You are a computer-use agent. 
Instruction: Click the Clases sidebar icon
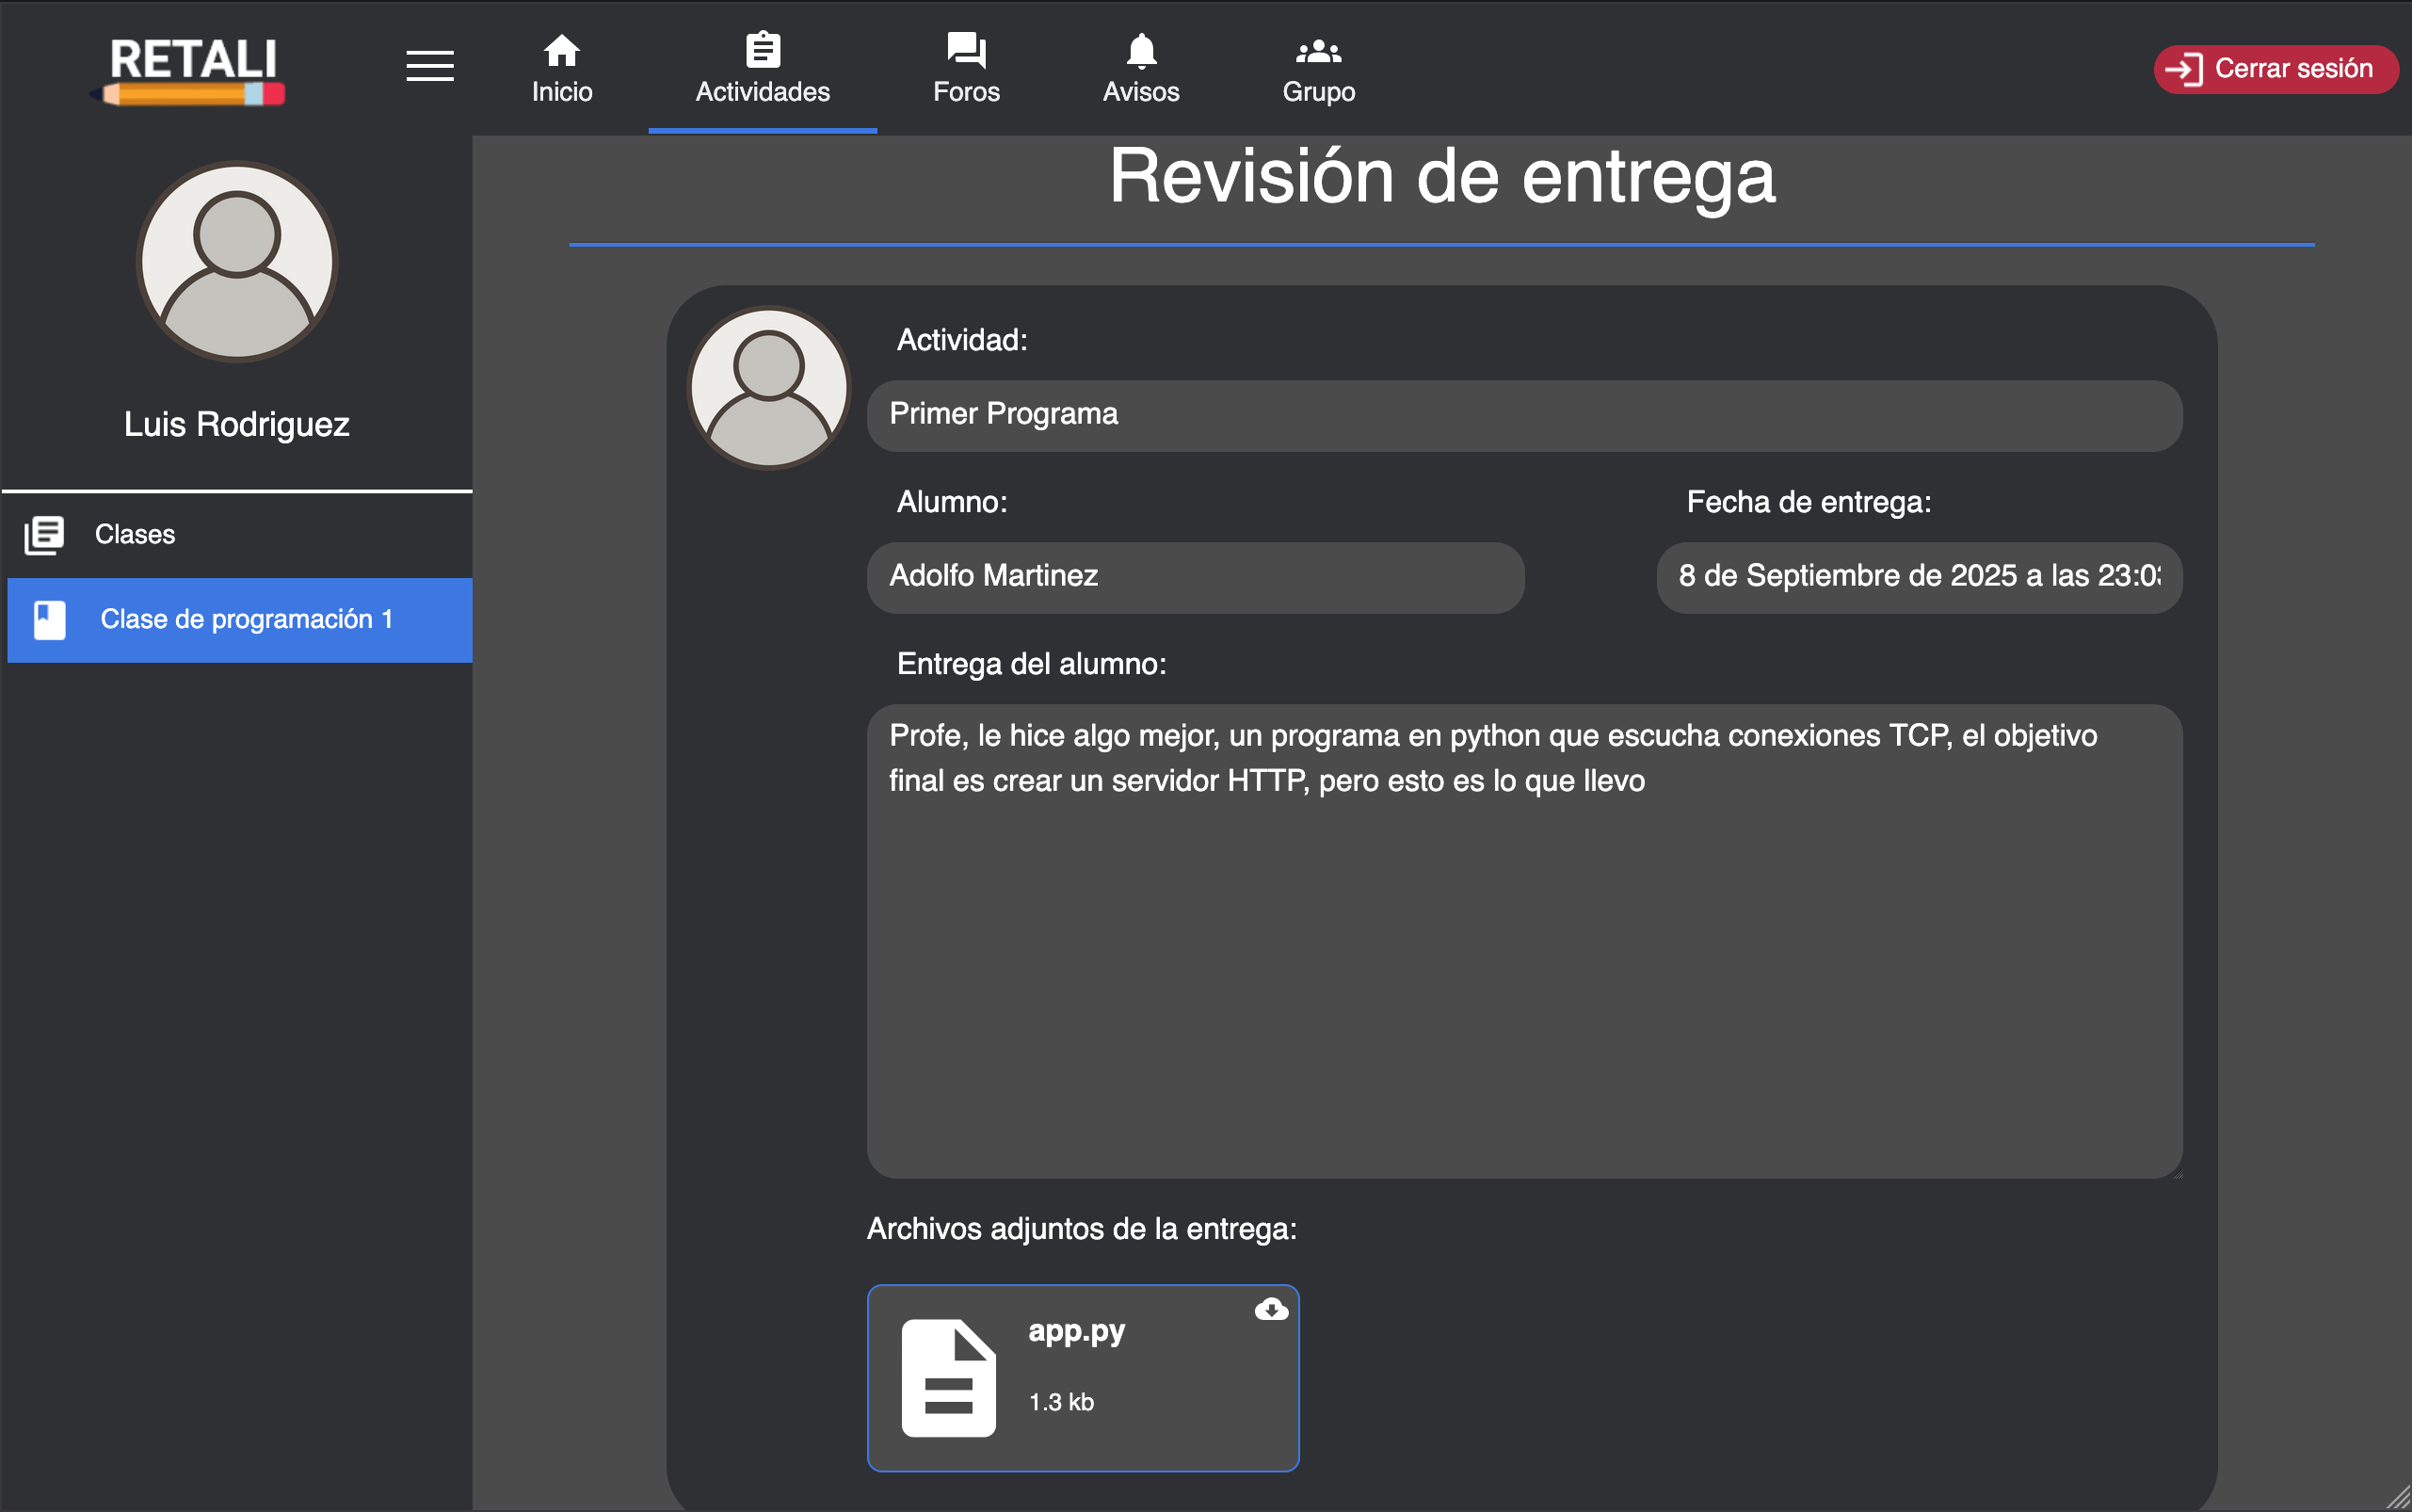pyautogui.click(x=45, y=534)
